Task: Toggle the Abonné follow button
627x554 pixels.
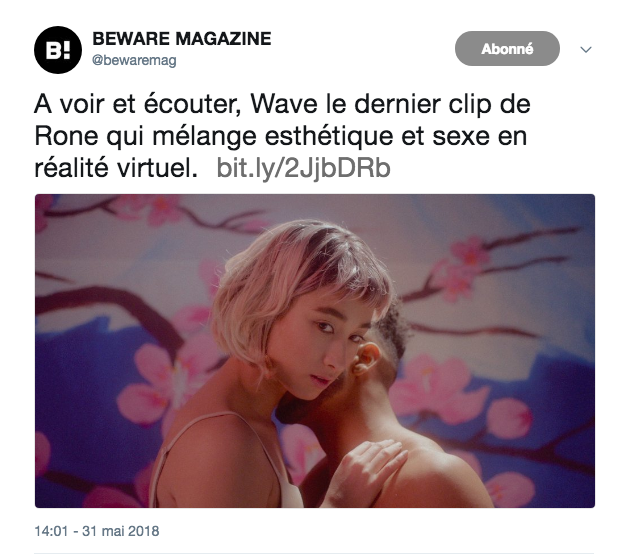Action: tap(507, 48)
